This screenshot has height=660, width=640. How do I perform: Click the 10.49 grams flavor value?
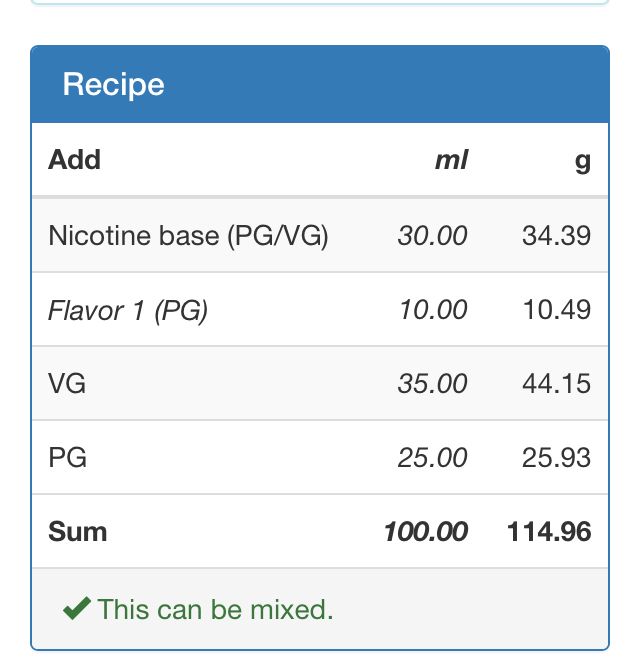557,309
